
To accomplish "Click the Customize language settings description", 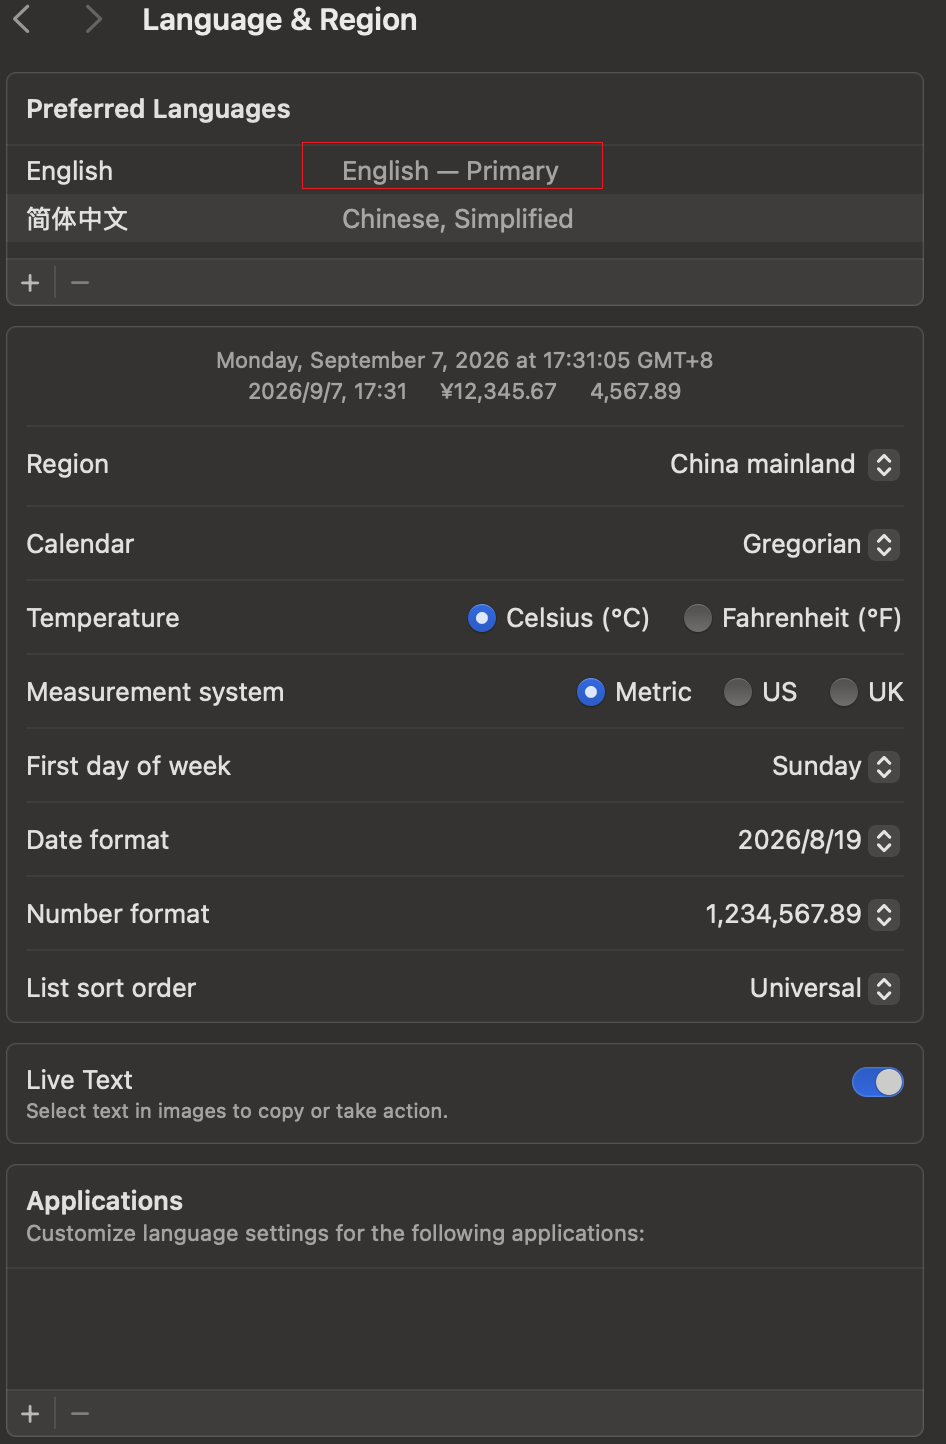I will point(336,1233).
